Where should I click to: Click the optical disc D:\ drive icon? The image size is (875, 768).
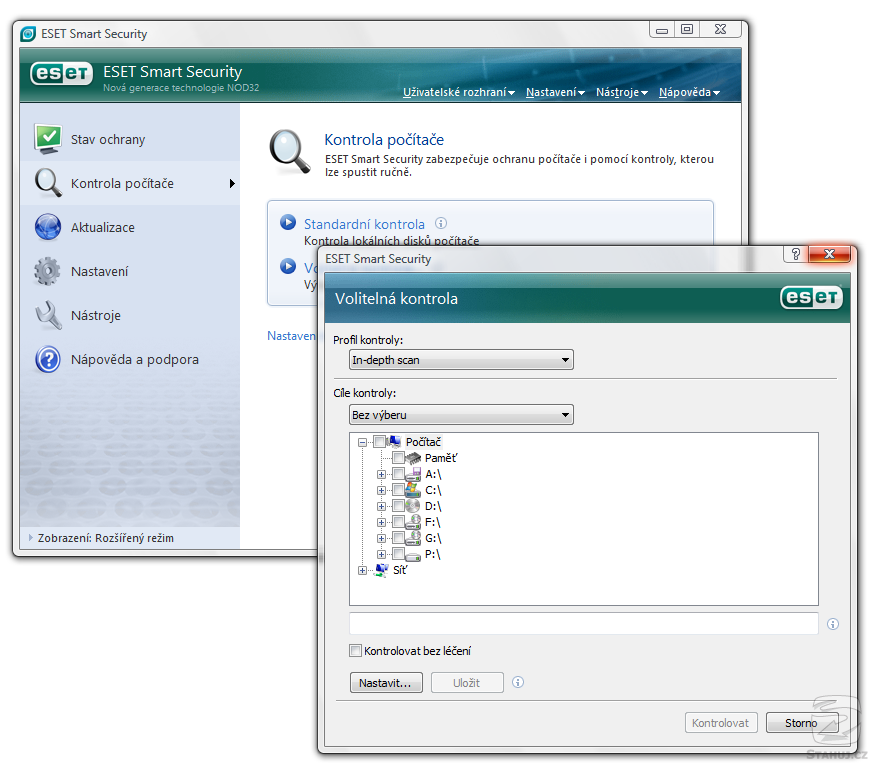[414, 506]
